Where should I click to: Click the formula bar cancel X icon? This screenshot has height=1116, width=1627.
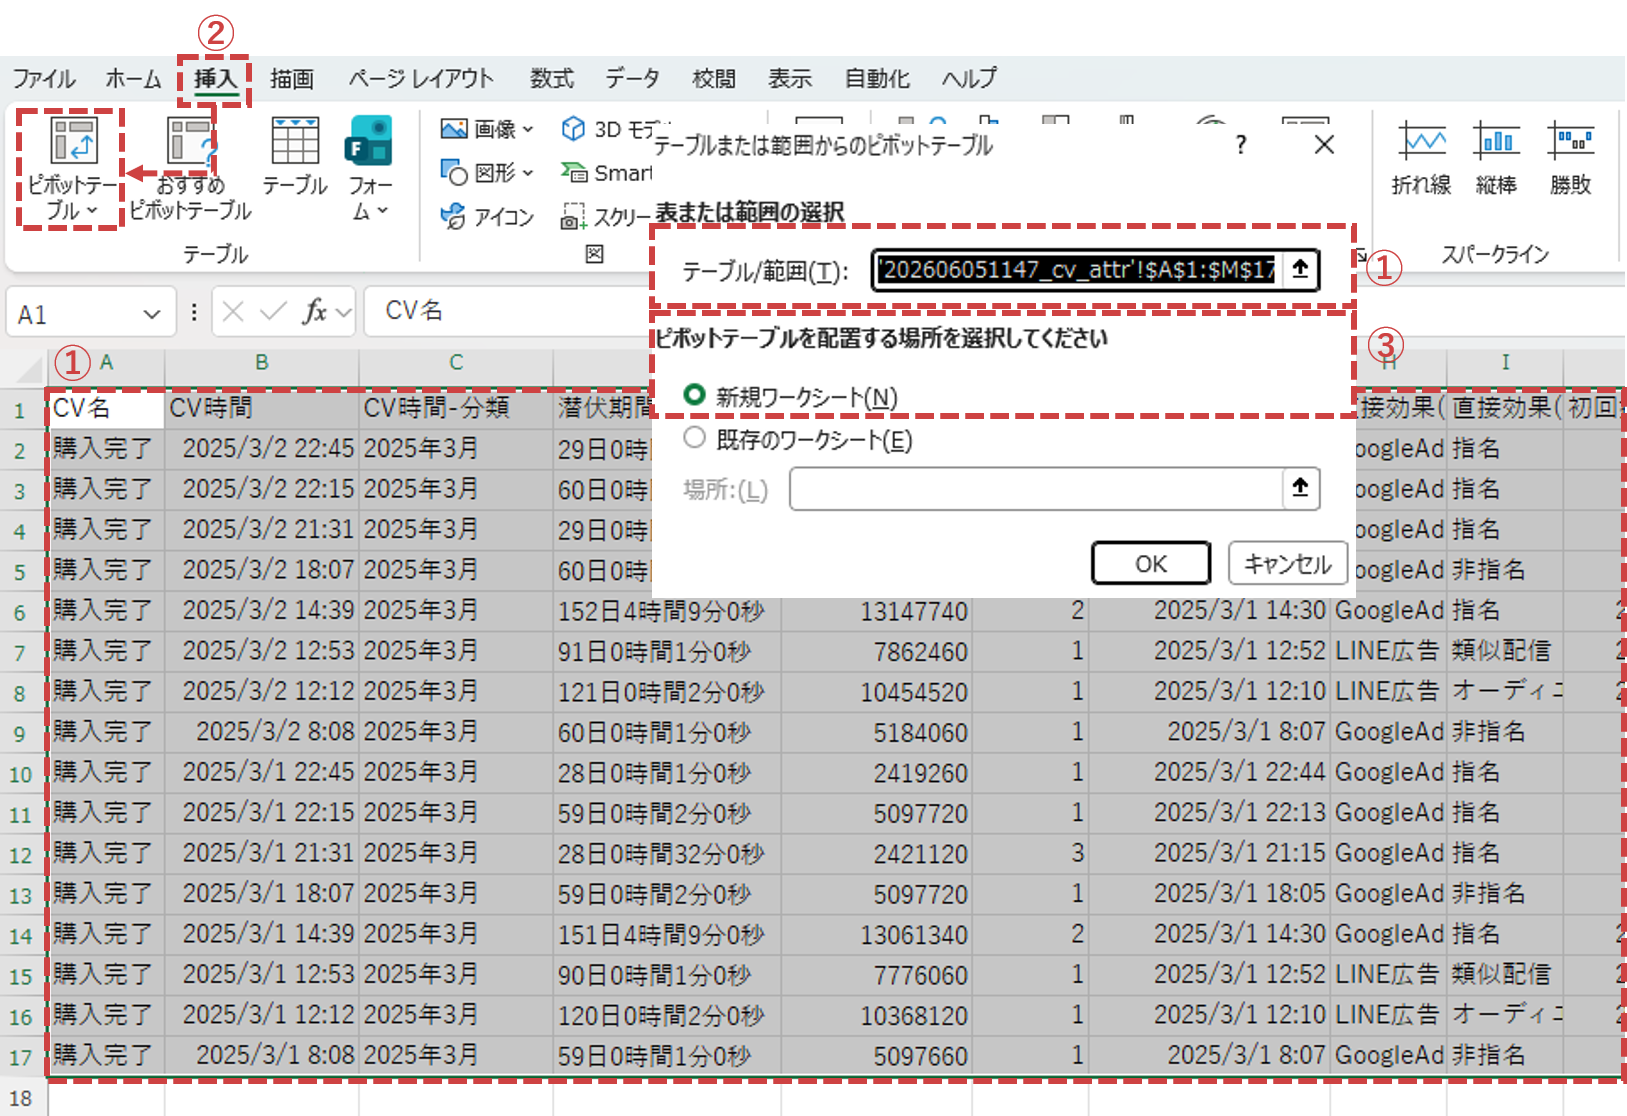(233, 312)
